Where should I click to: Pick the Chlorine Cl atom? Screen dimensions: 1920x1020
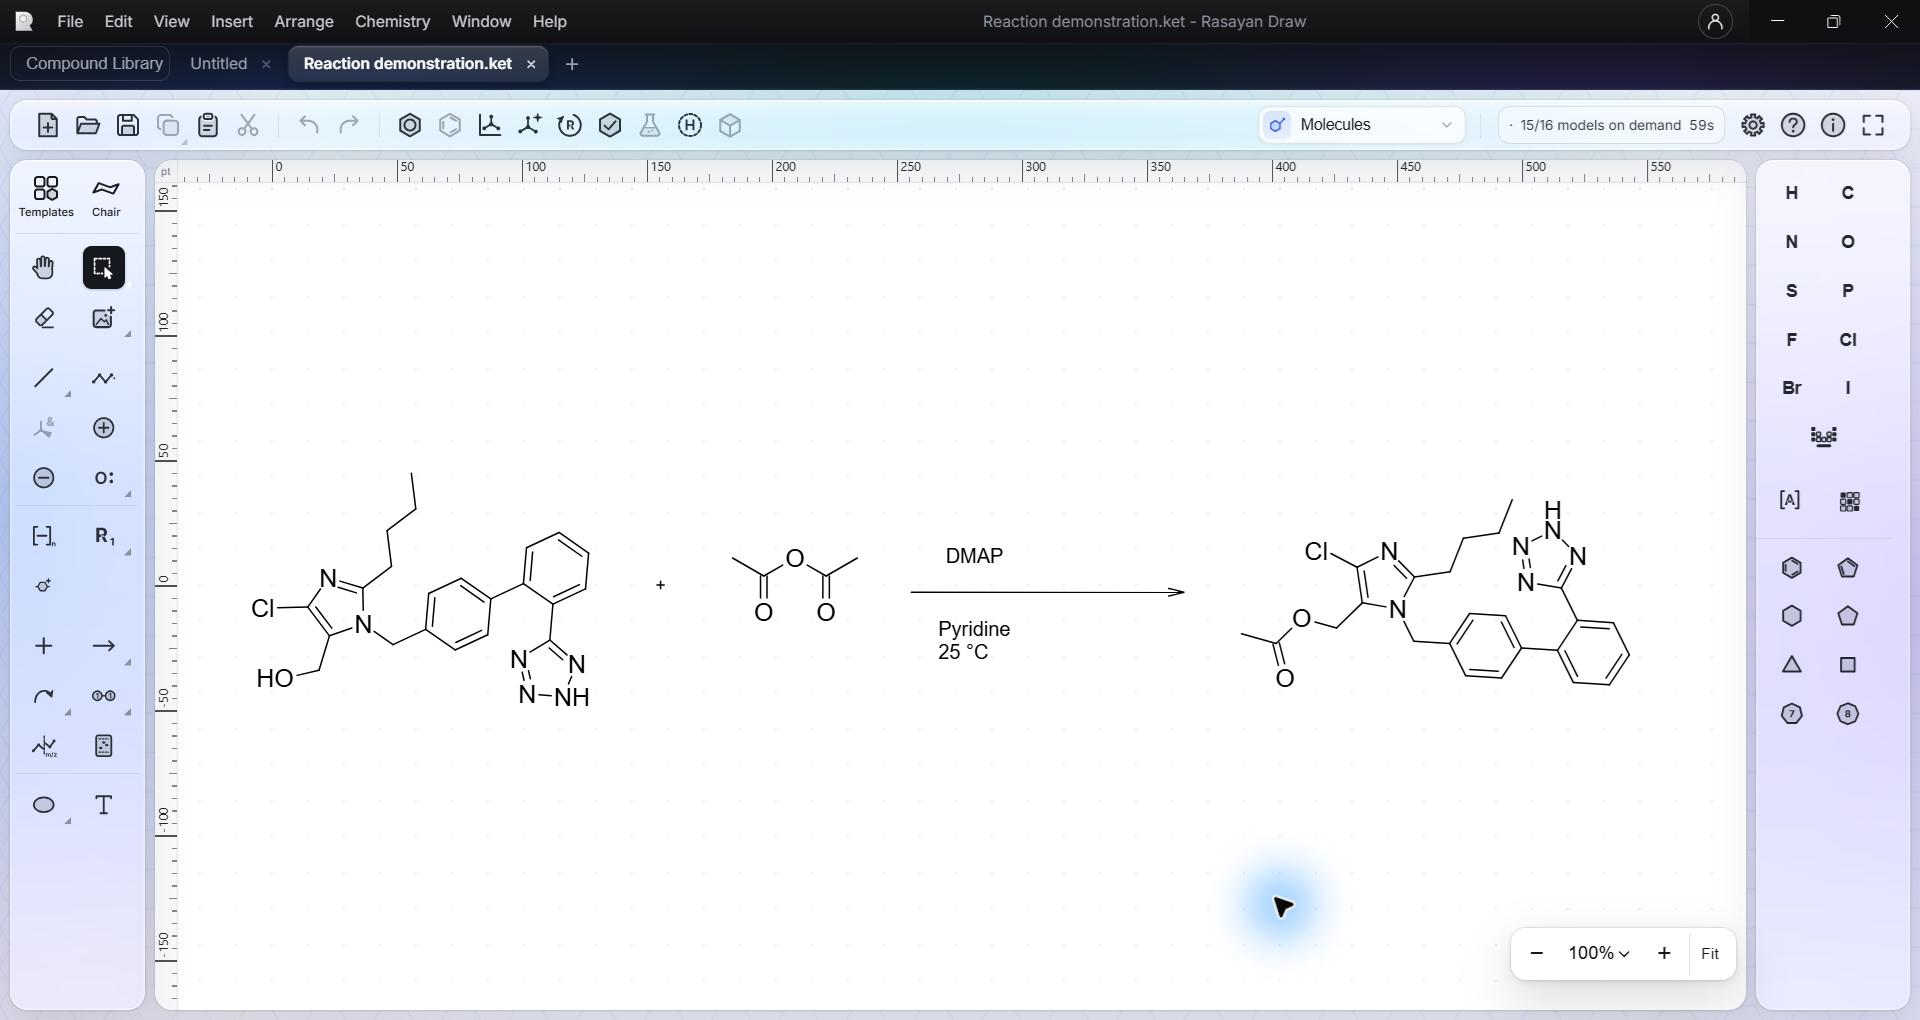point(1848,340)
